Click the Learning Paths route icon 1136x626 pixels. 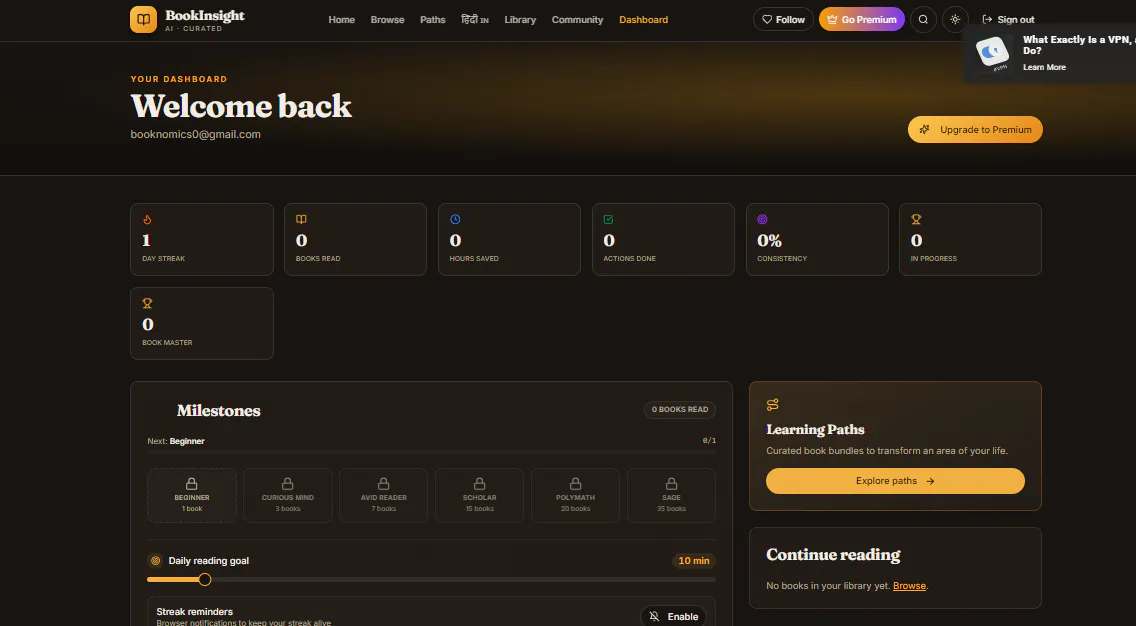tap(772, 405)
